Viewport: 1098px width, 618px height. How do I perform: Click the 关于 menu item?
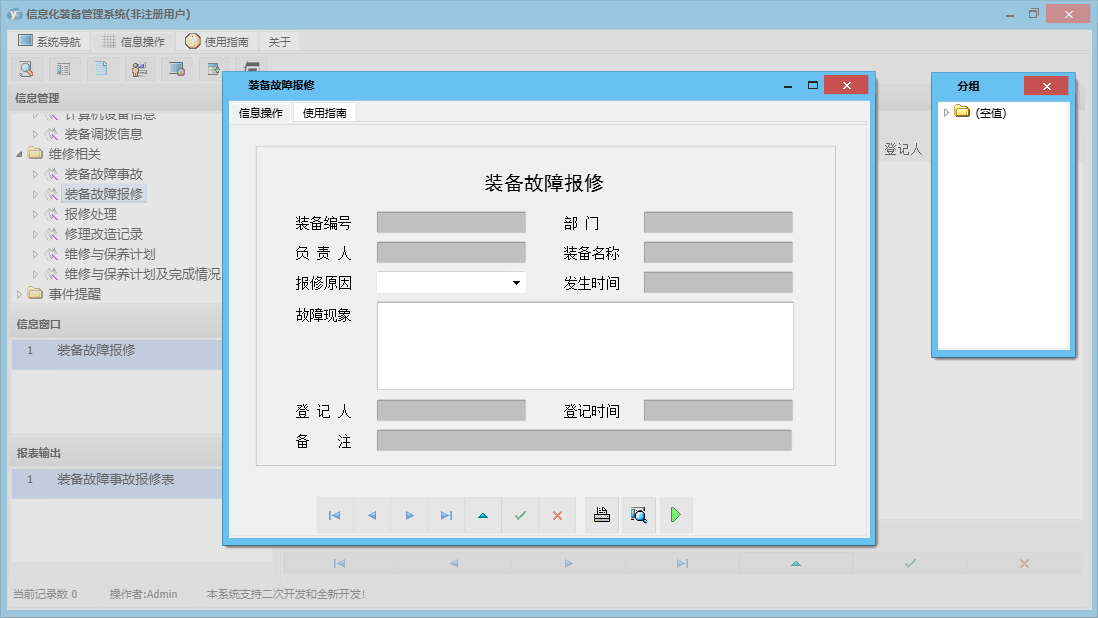point(278,41)
